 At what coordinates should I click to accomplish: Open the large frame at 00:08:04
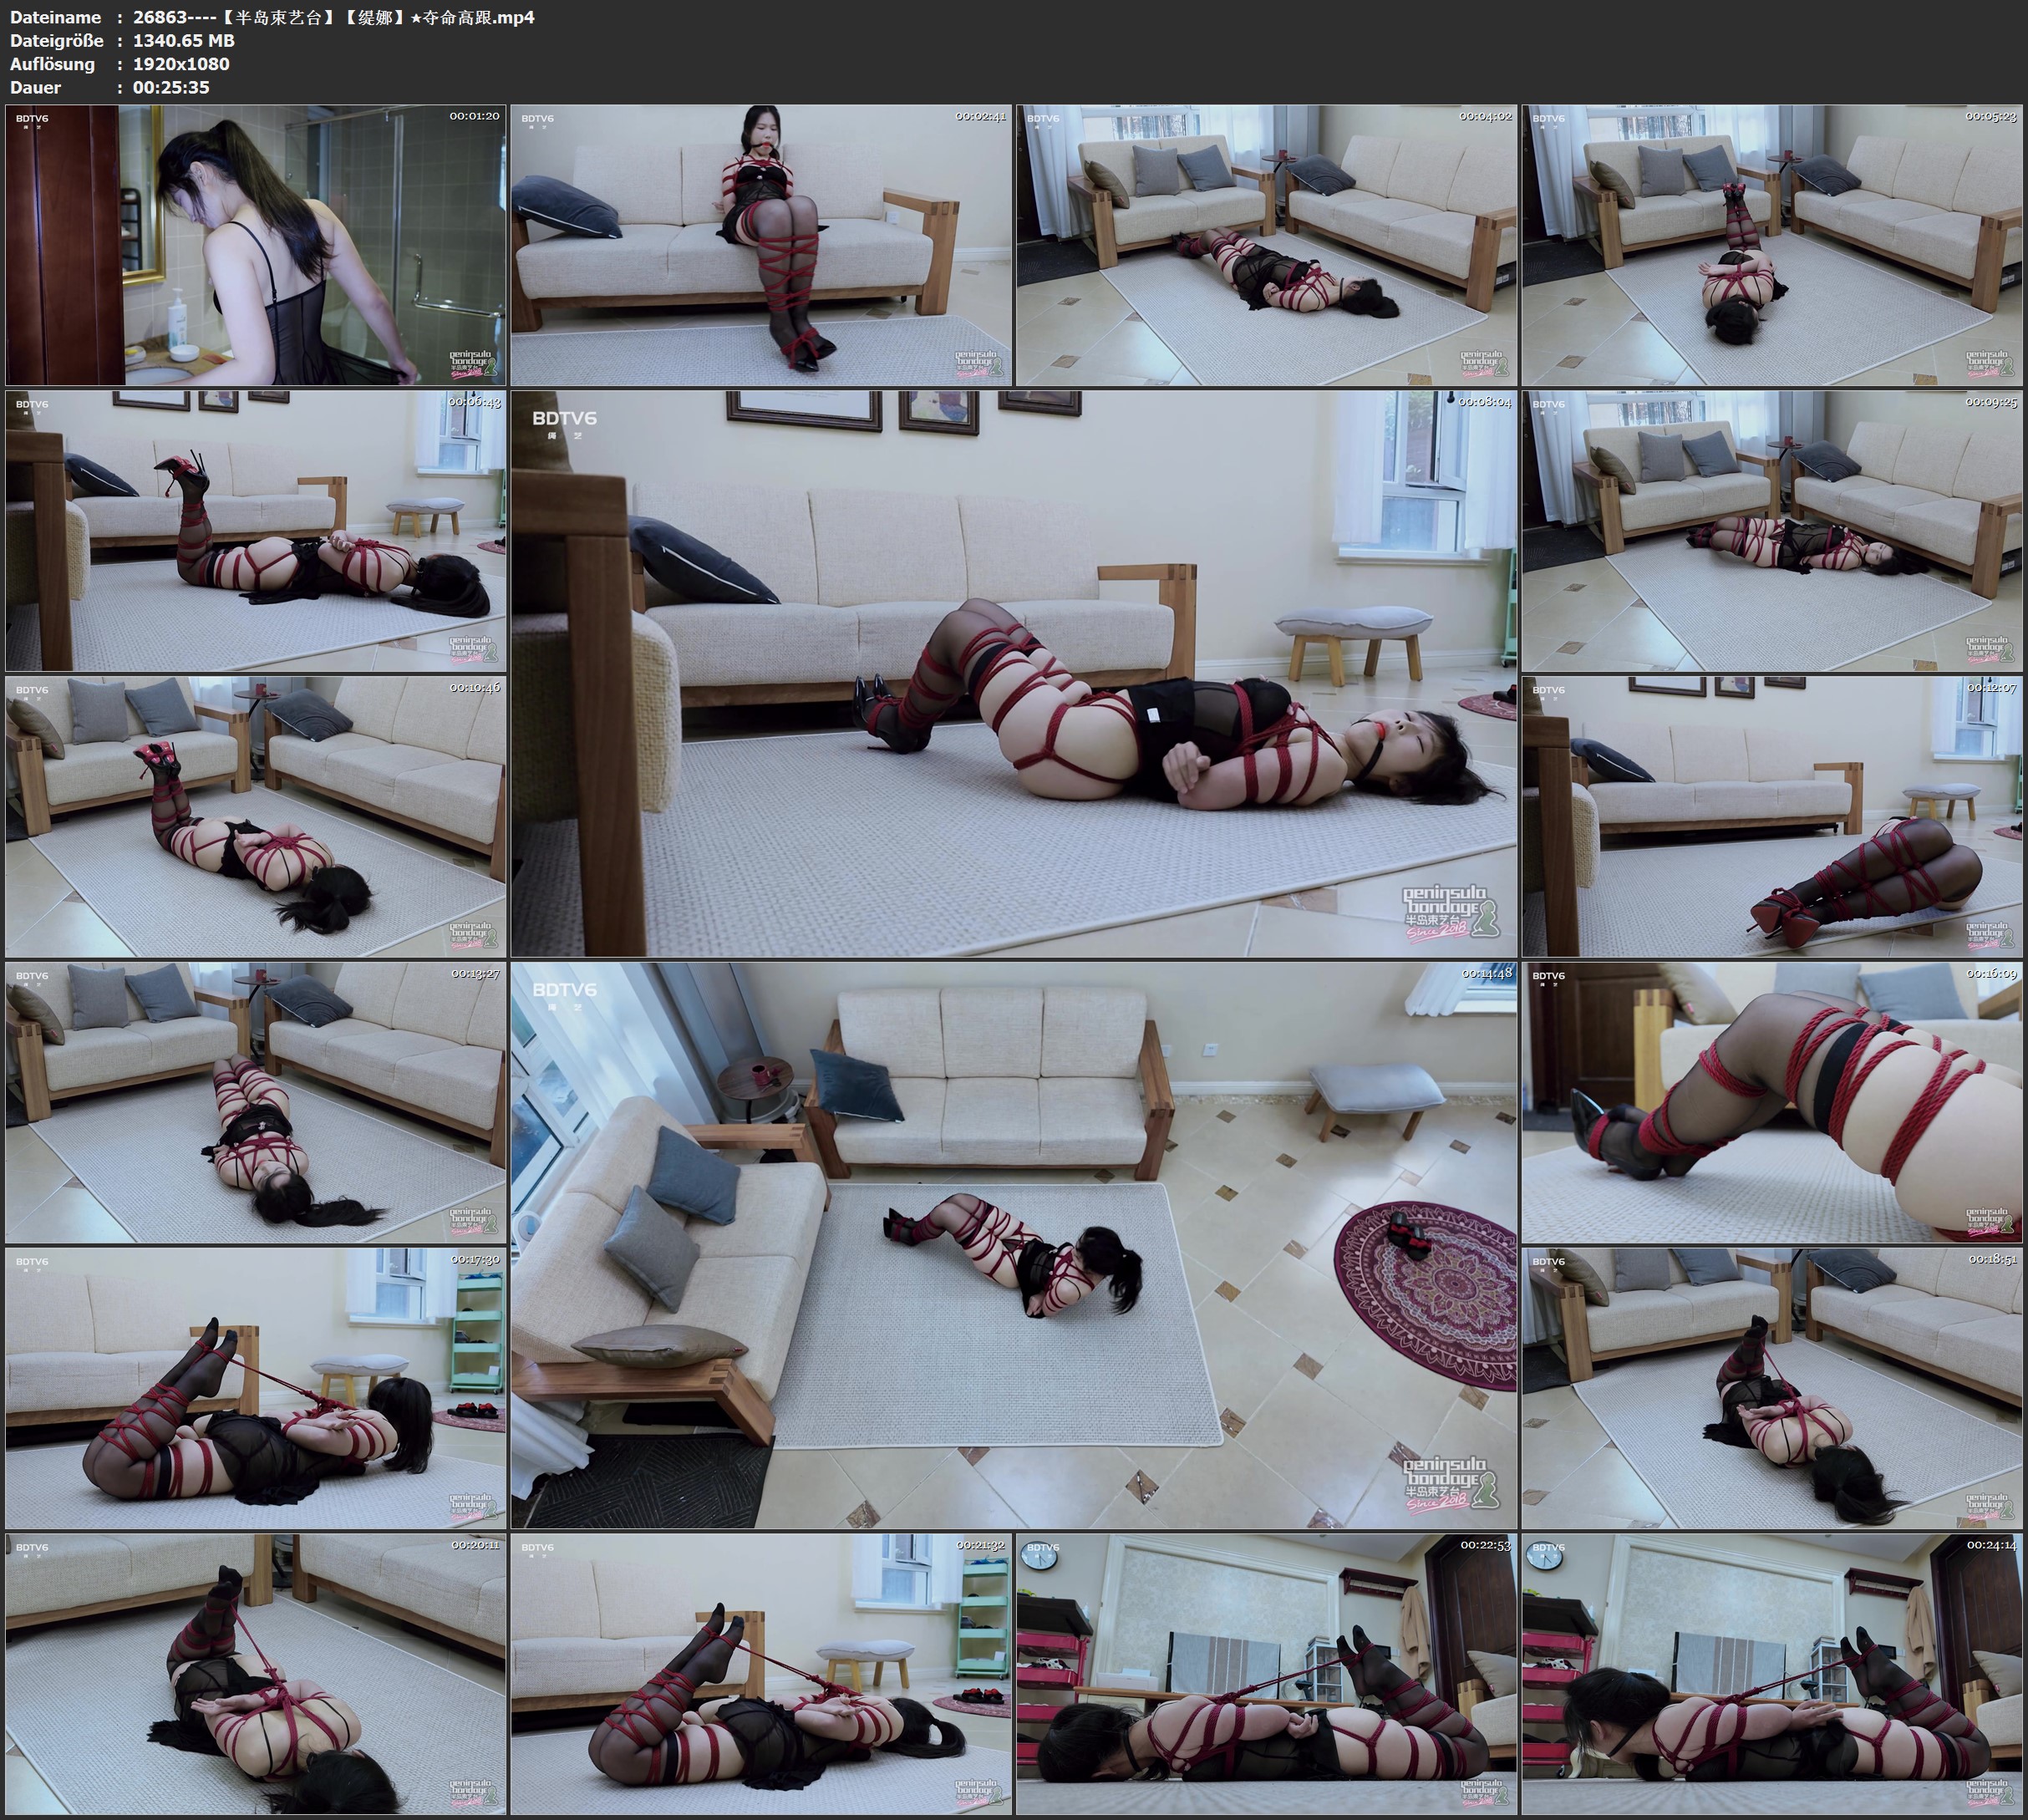point(1013,673)
